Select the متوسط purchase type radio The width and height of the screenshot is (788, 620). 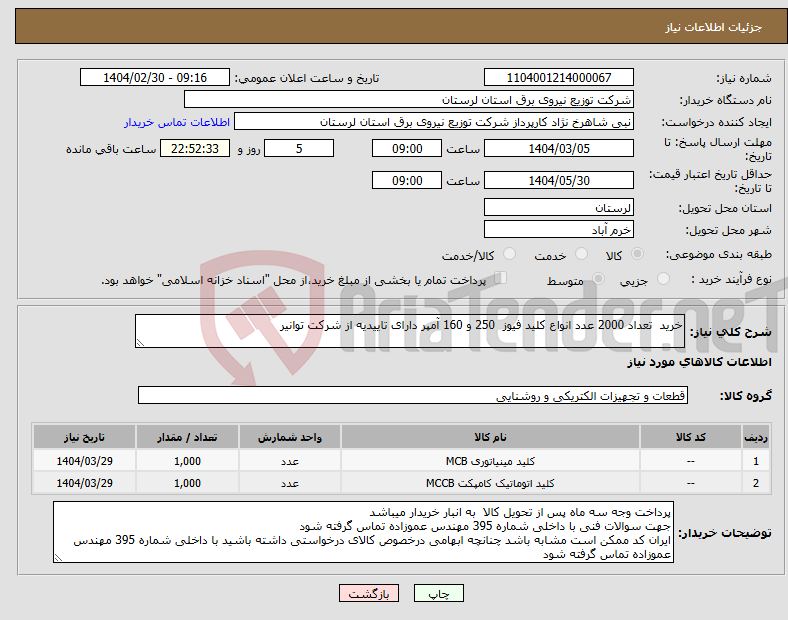[x=599, y=279]
